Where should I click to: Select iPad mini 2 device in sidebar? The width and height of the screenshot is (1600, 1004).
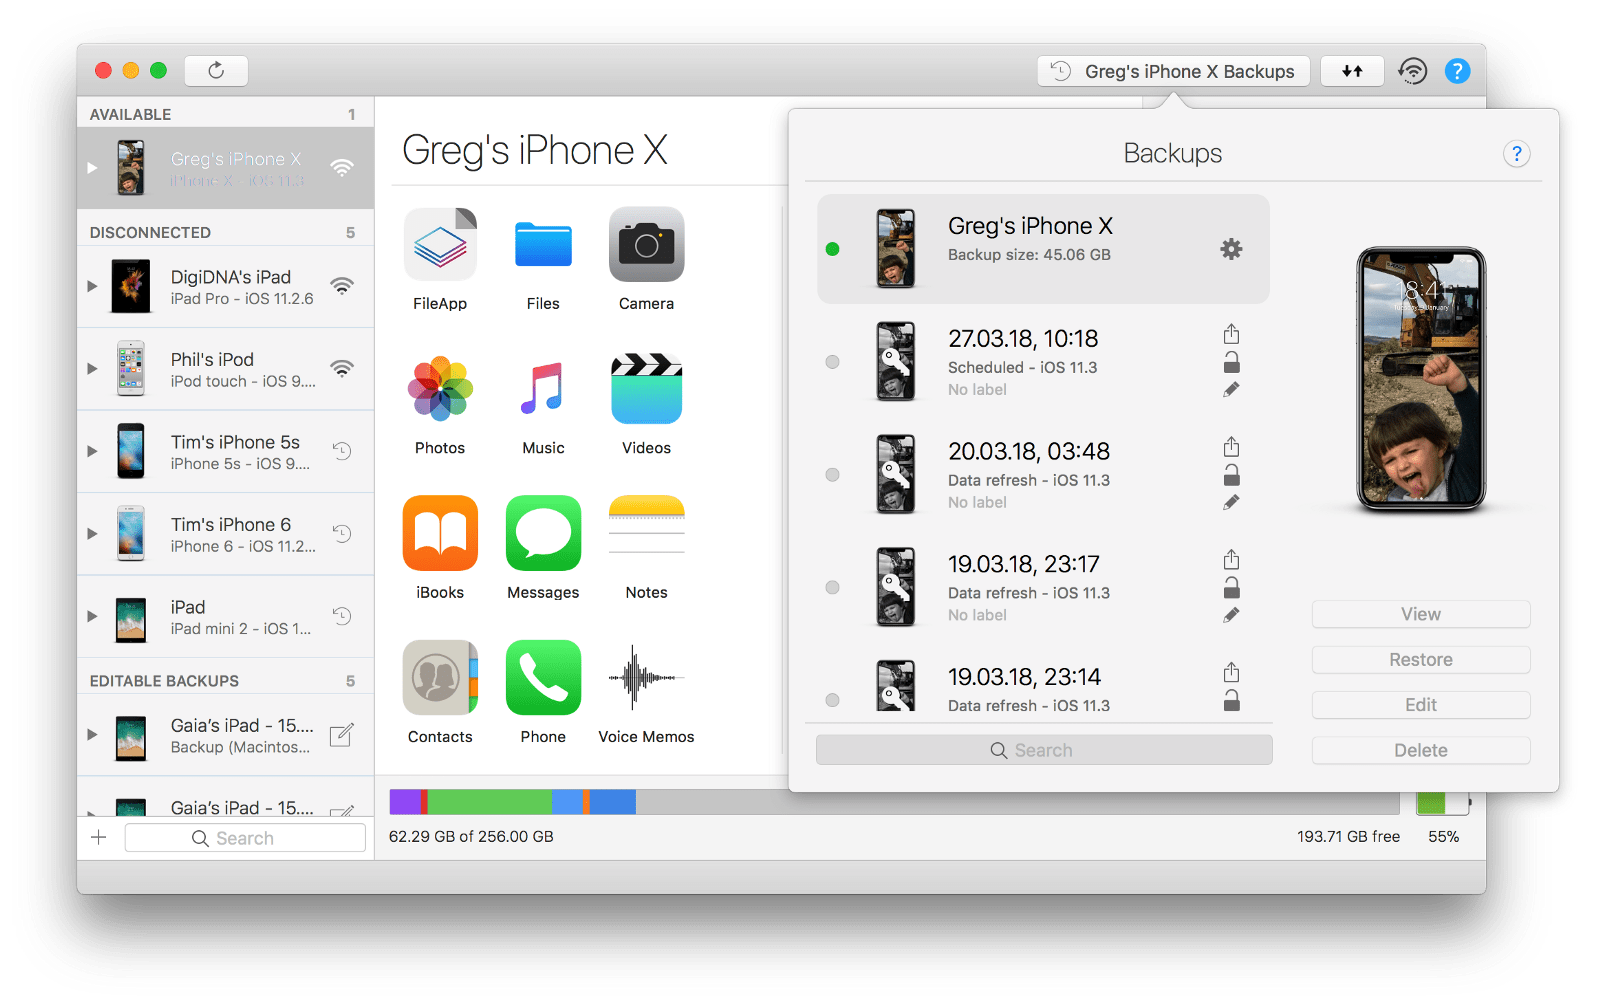[x=226, y=617]
